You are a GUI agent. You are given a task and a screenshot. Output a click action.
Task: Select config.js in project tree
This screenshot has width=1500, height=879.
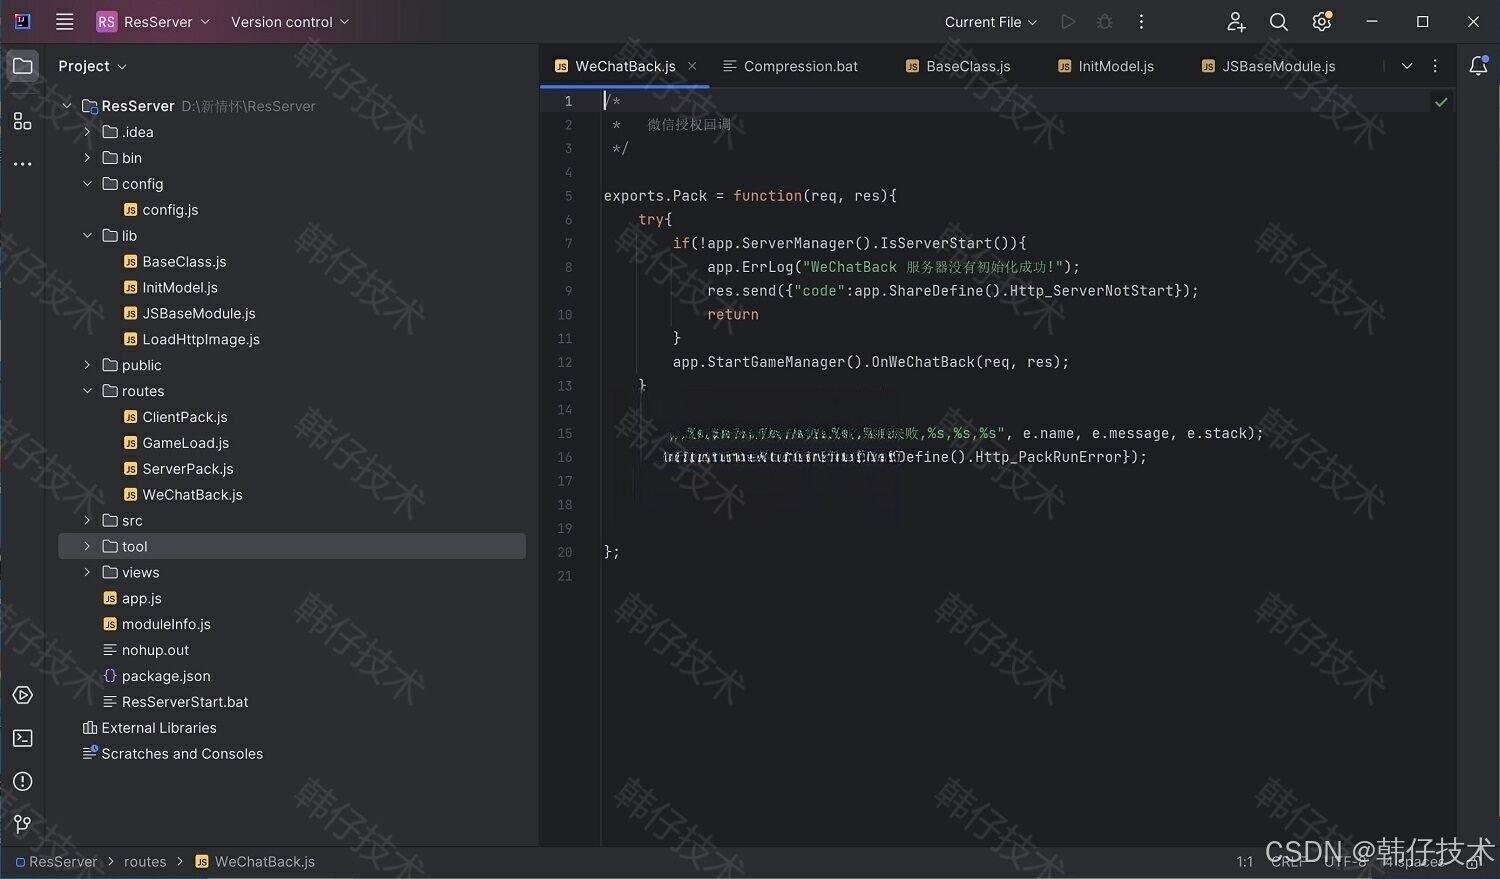click(161, 210)
